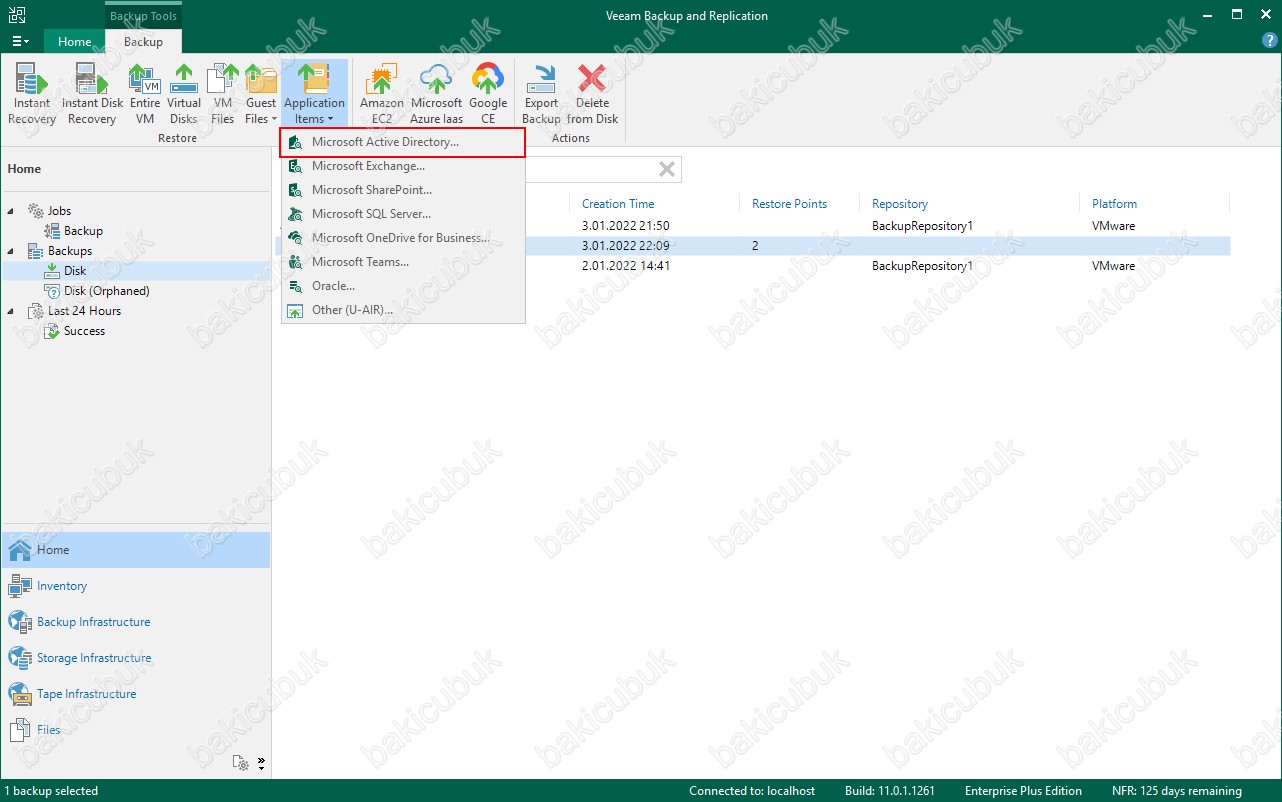Image resolution: width=1282 pixels, height=802 pixels.
Task: Select Microsoft SharePoint menu entry
Action: tap(402, 190)
